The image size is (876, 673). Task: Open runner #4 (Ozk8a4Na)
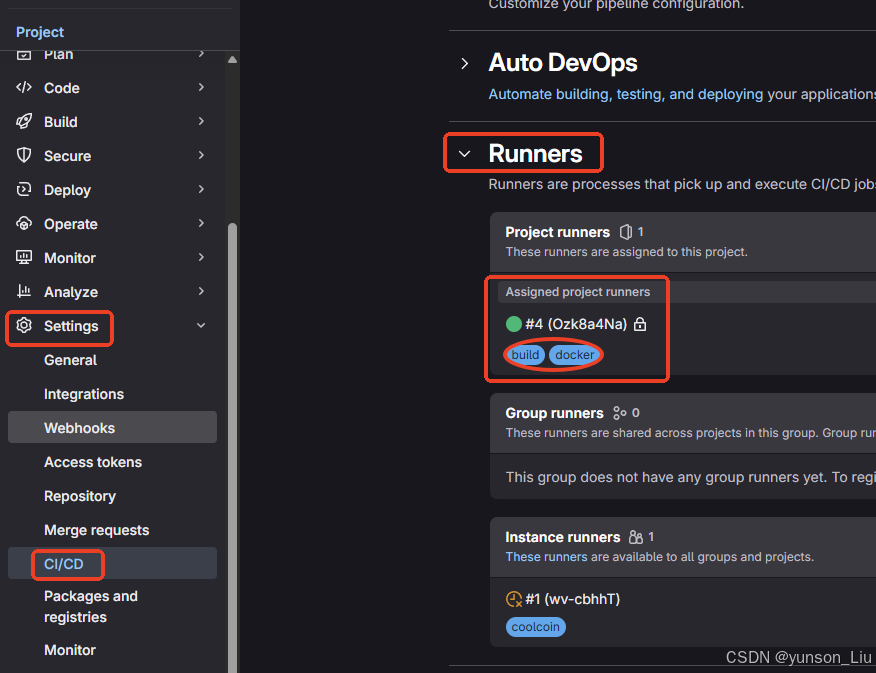click(x=576, y=324)
